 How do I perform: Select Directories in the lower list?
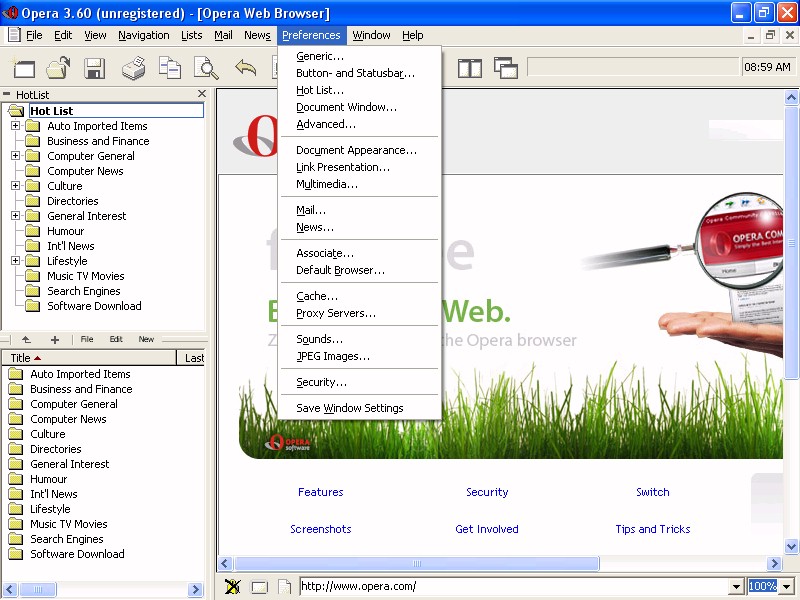pos(56,449)
